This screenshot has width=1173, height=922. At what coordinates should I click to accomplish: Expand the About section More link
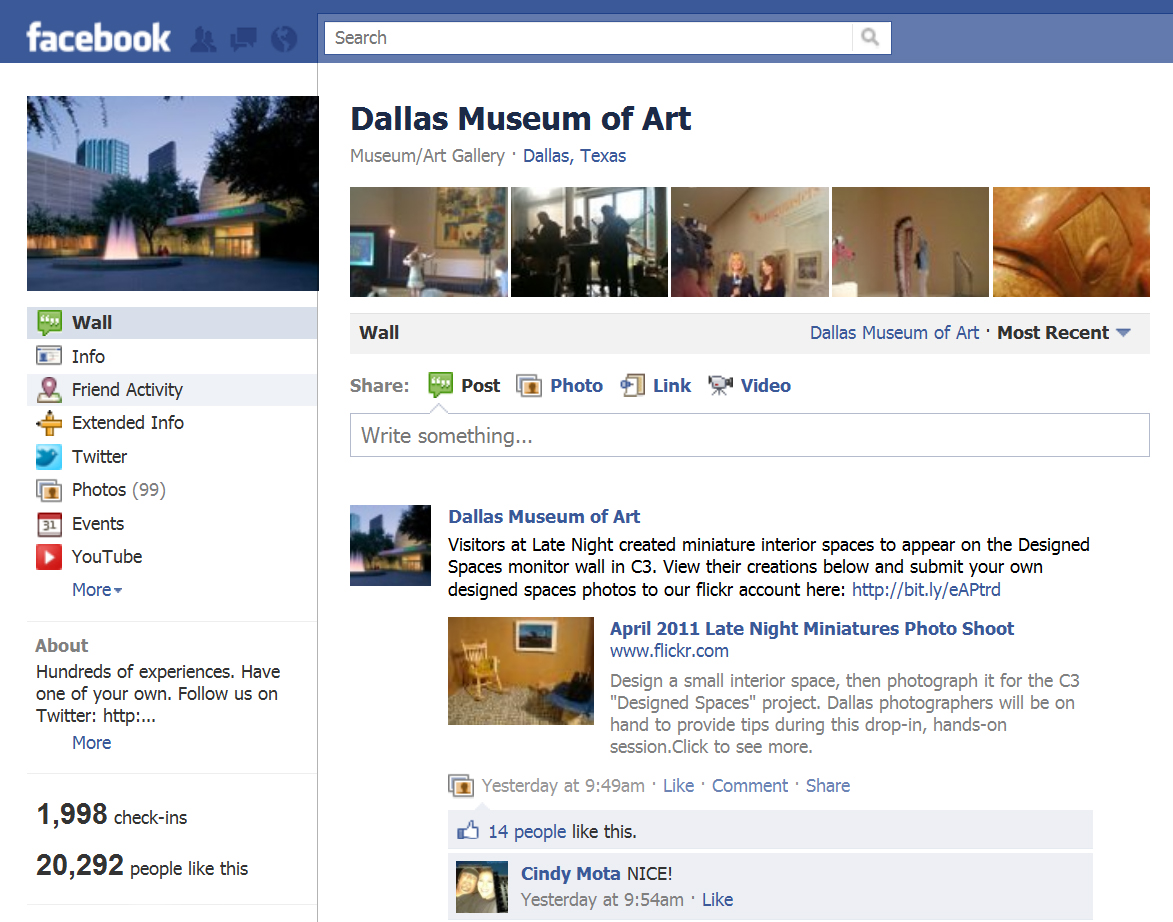coord(91,742)
